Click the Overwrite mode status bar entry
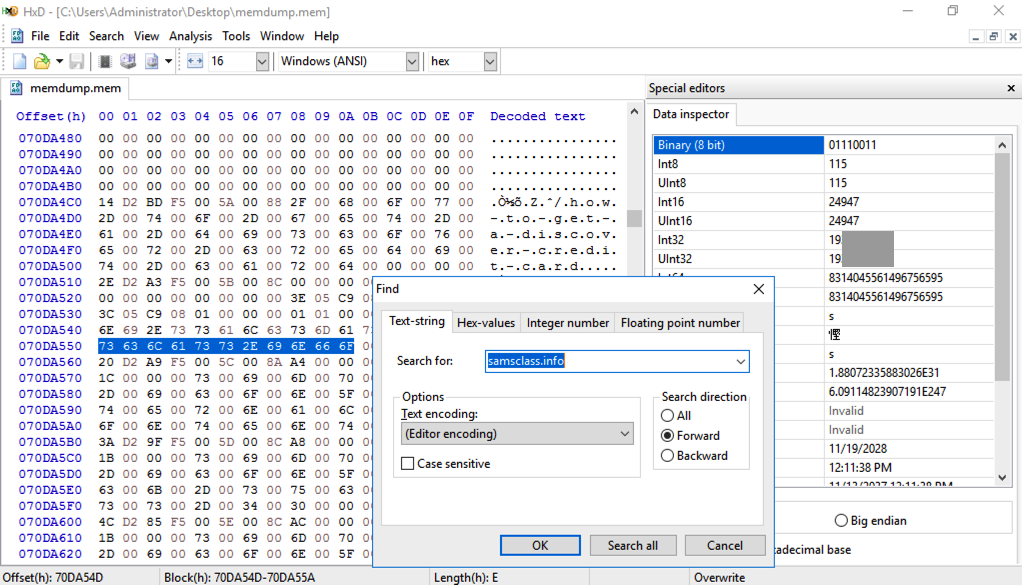This screenshot has height=585, width=1022. coord(719,577)
